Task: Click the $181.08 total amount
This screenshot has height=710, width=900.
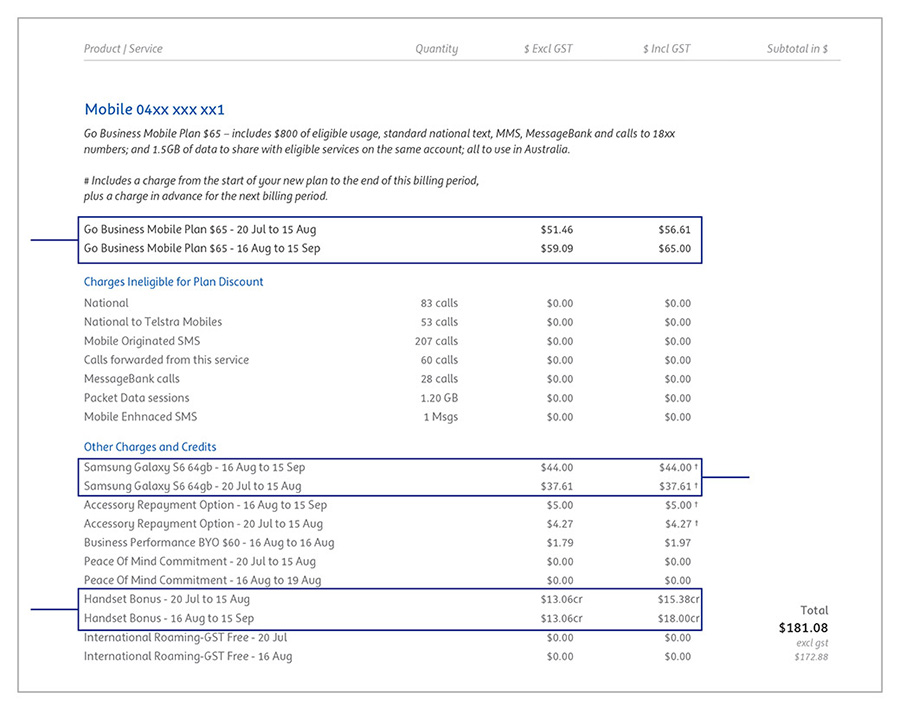Action: [x=803, y=628]
